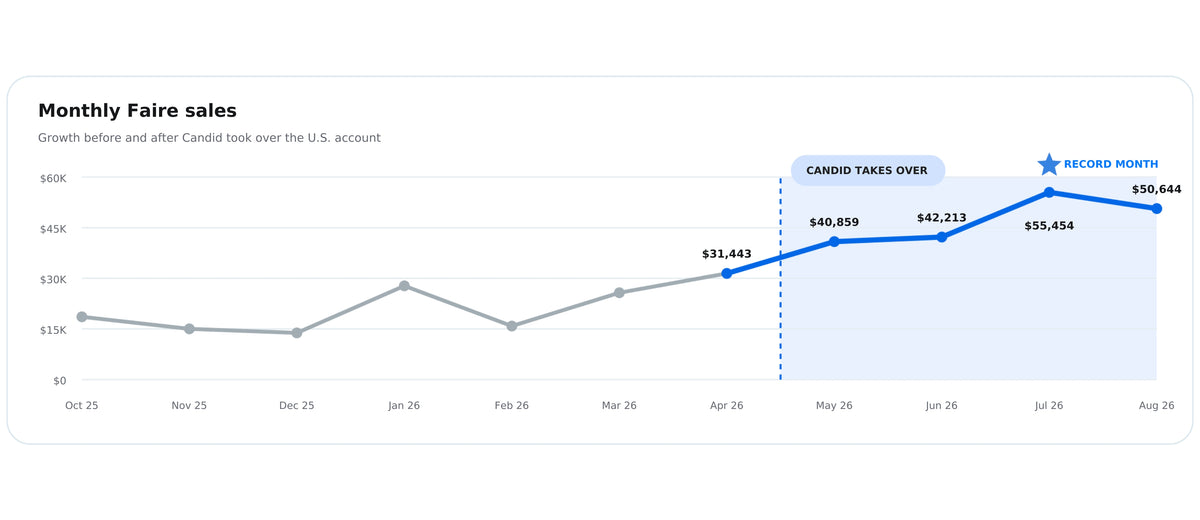1200x520 pixels.
Task: Select the Mar 26 data point
Action: (x=619, y=293)
